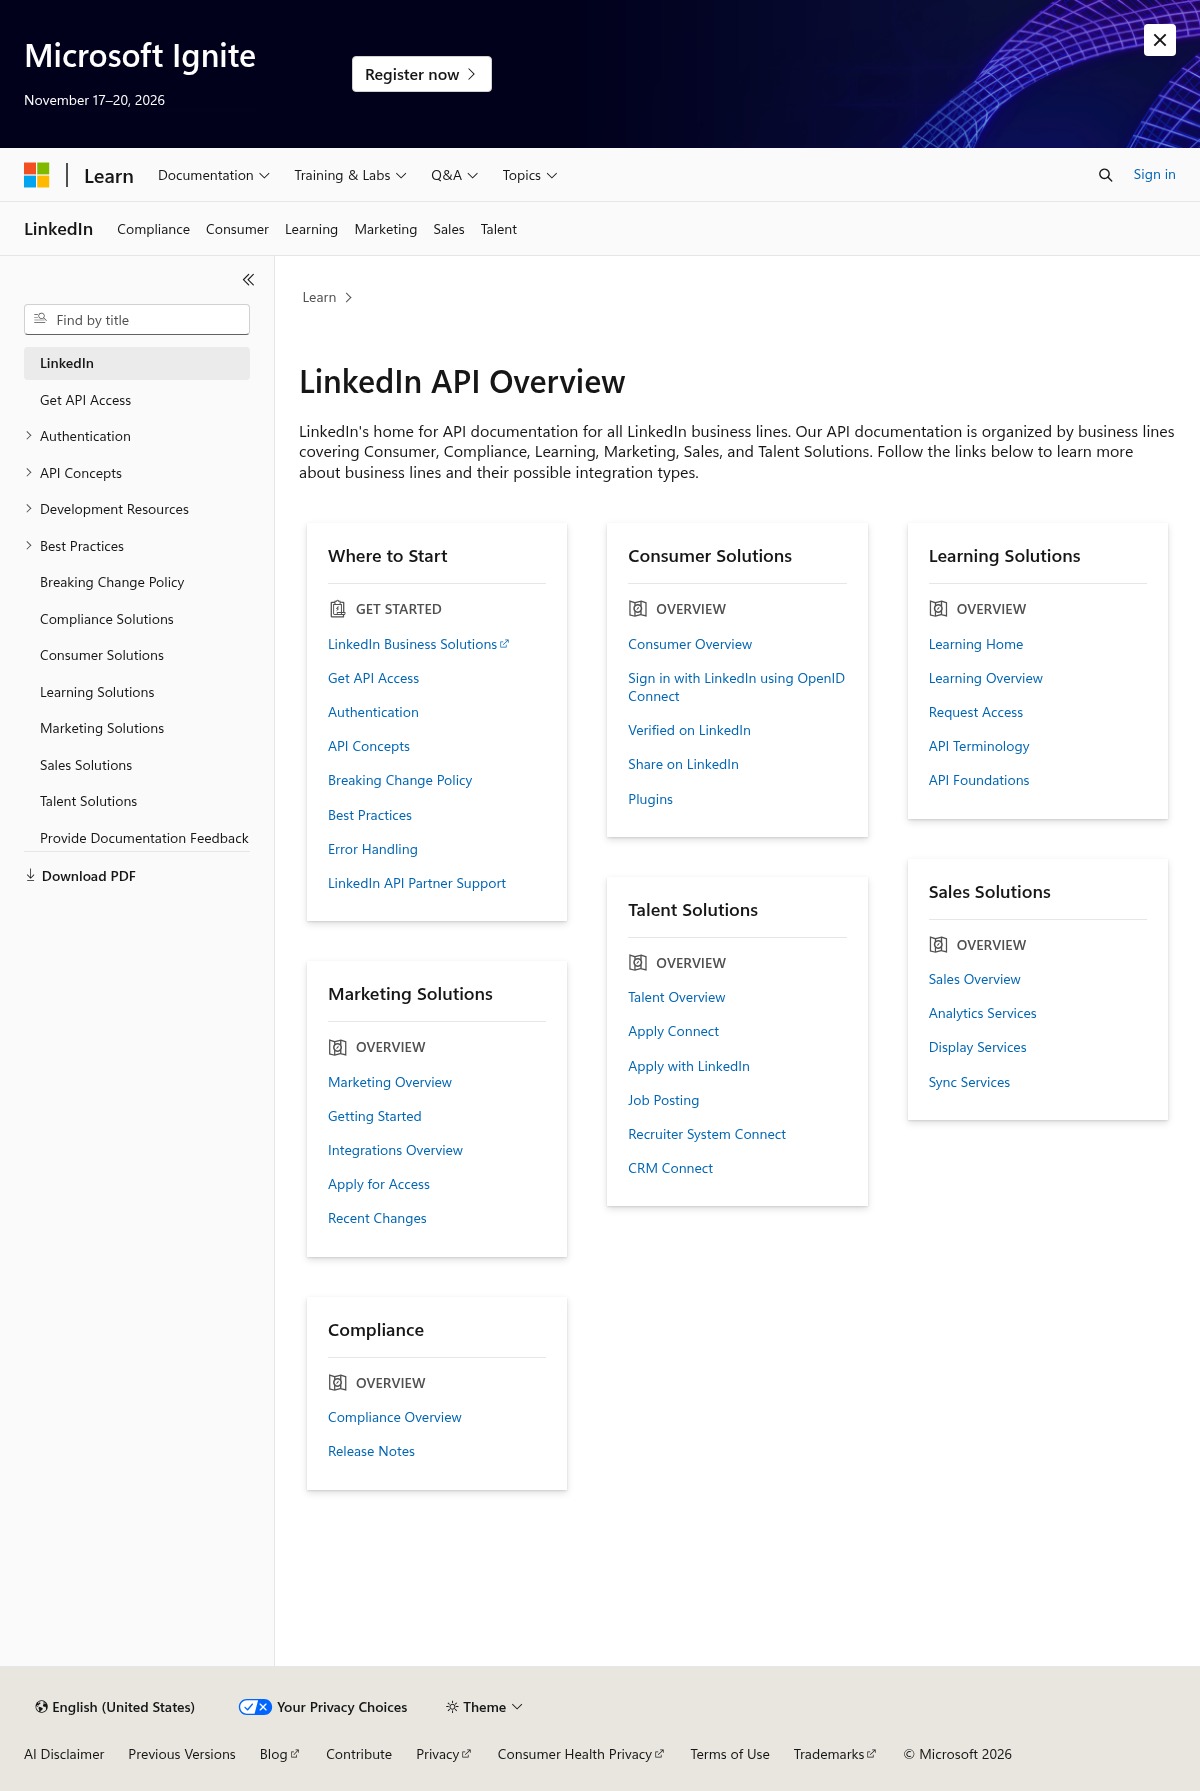Click the filter icon in Find by title box

coord(41,319)
